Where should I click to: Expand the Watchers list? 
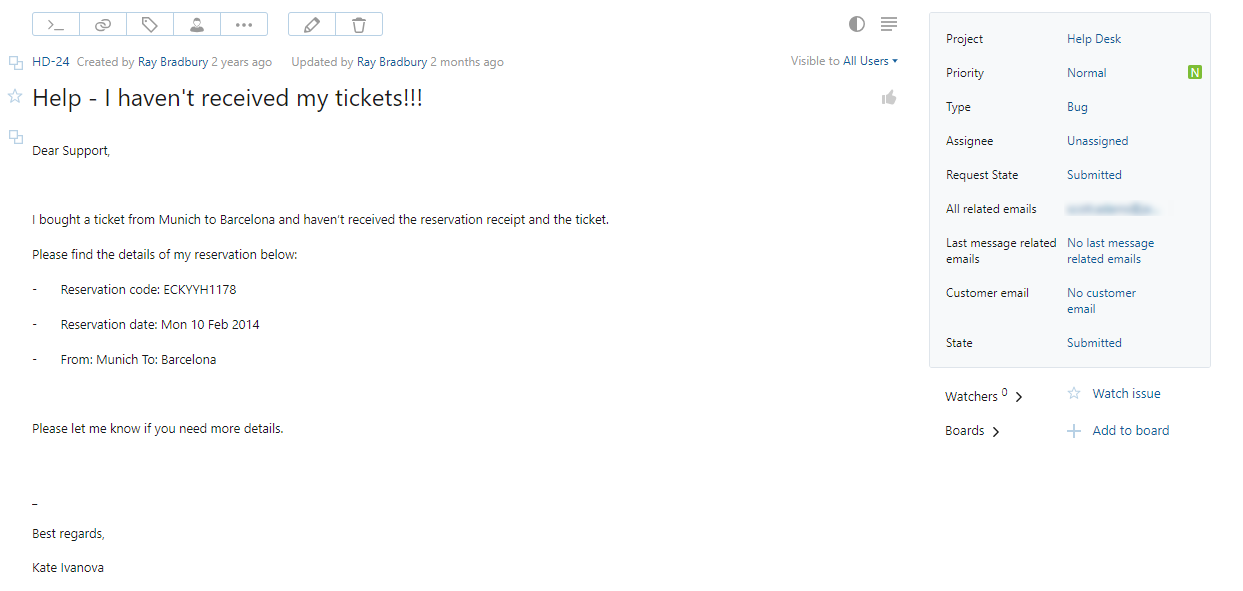tap(1019, 397)
